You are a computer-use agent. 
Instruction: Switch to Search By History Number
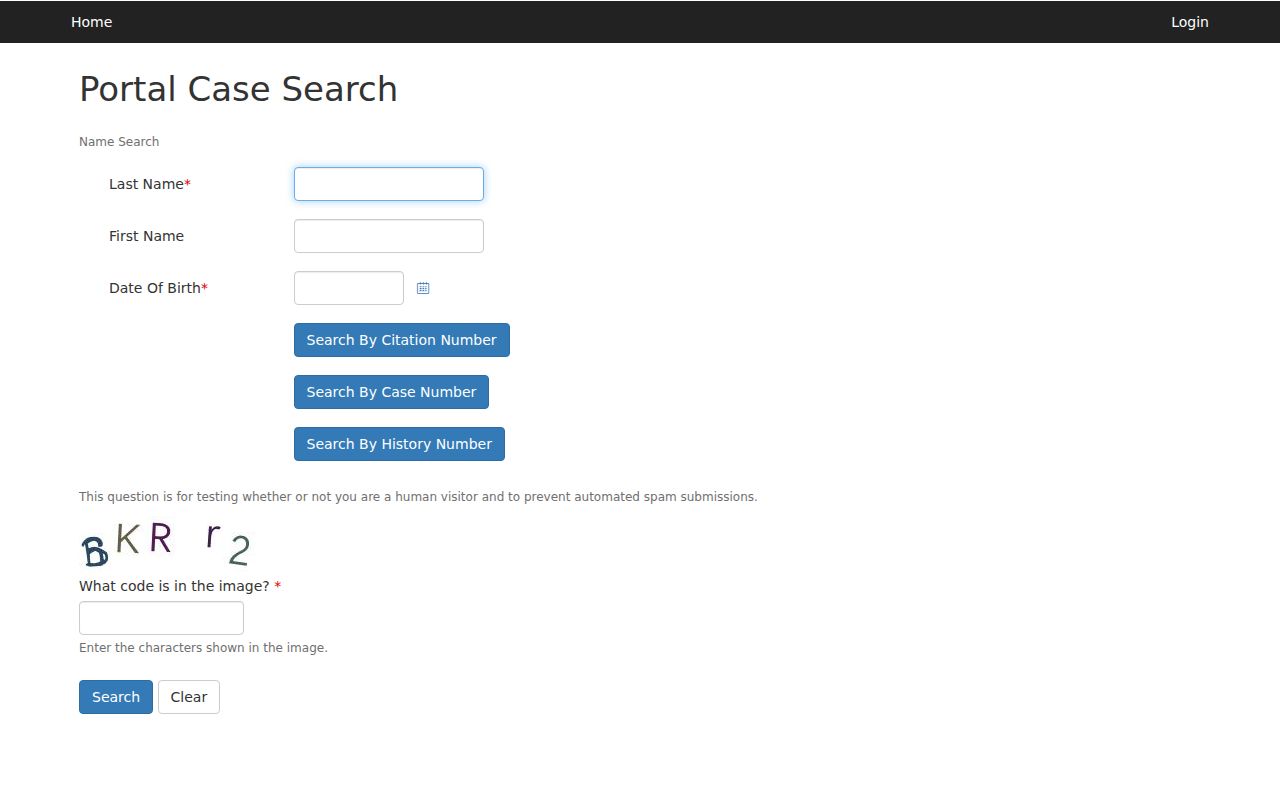(399, 444)
